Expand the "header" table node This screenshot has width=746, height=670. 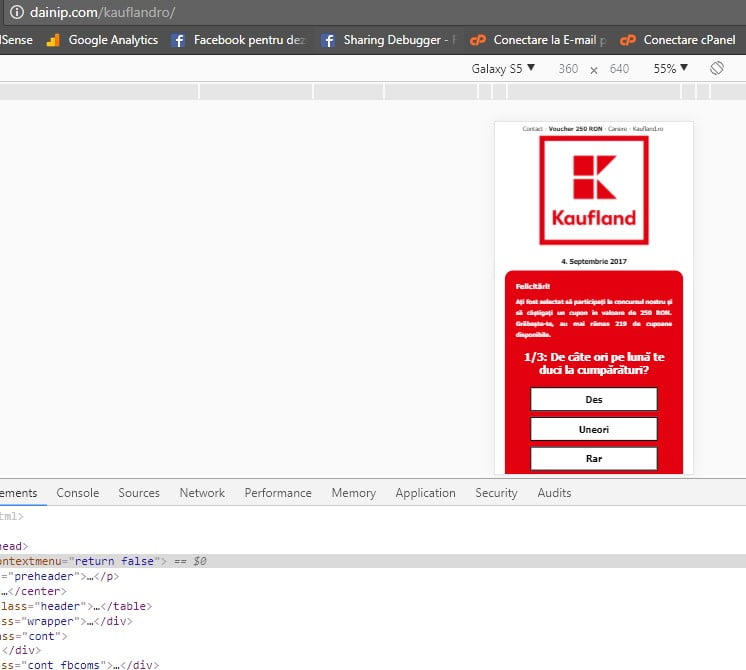tap(76, 606)
